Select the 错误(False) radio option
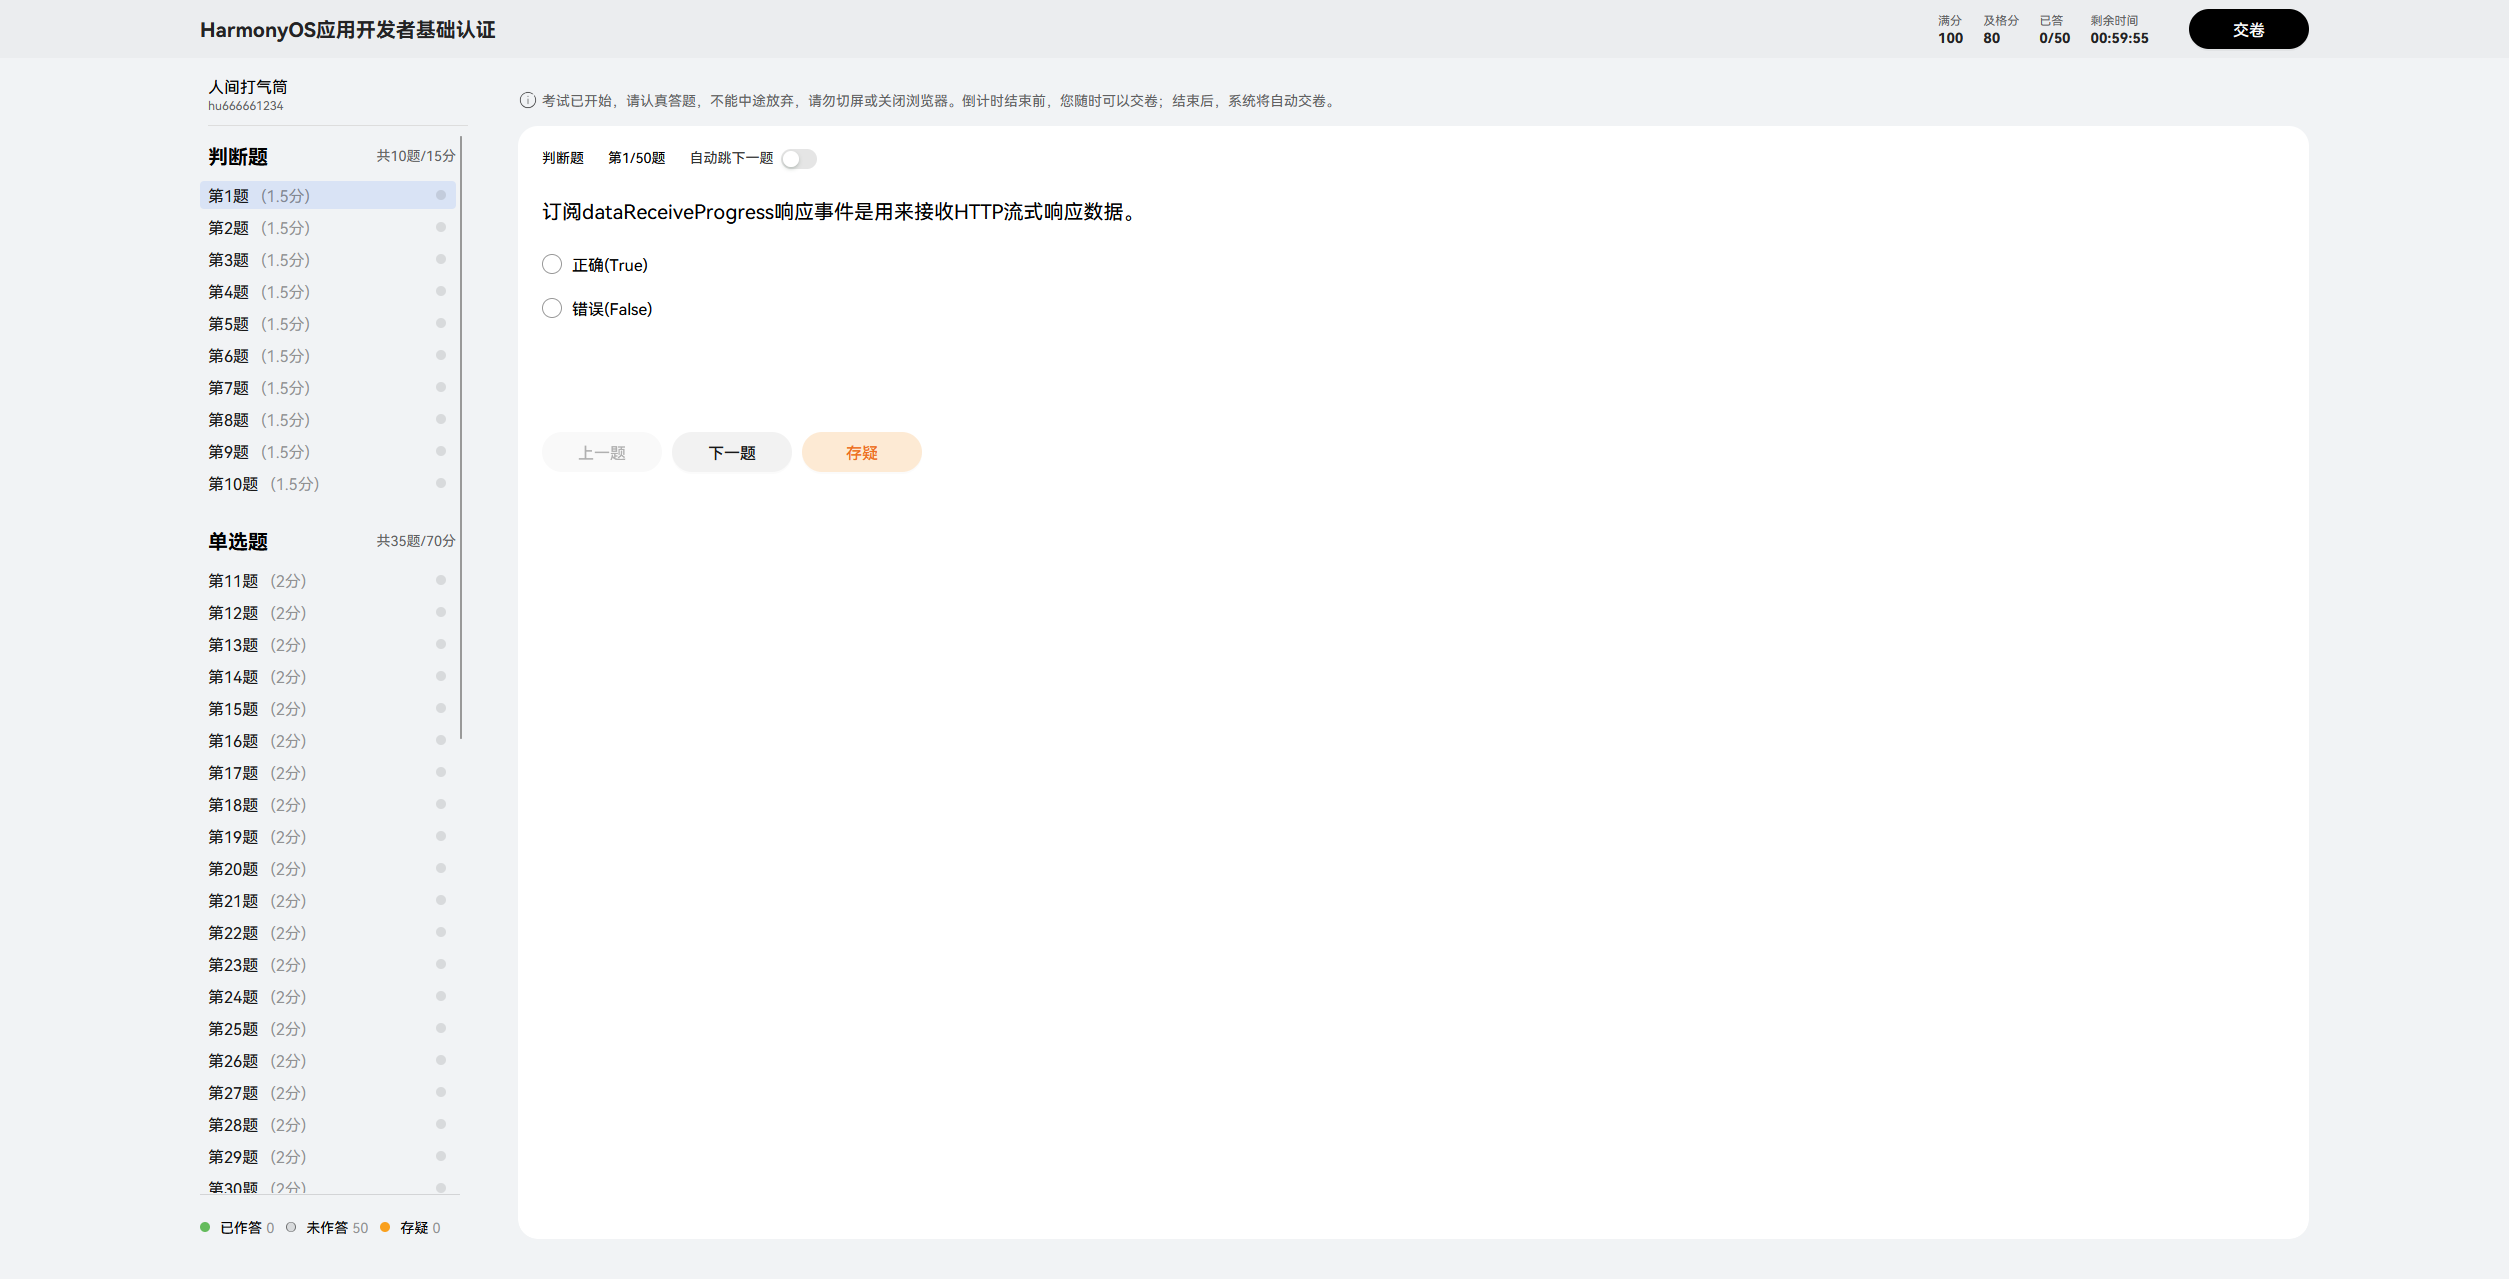The height and width of the screenshot is (1279, 2509). pyautogui.click(x=552, y=309)
